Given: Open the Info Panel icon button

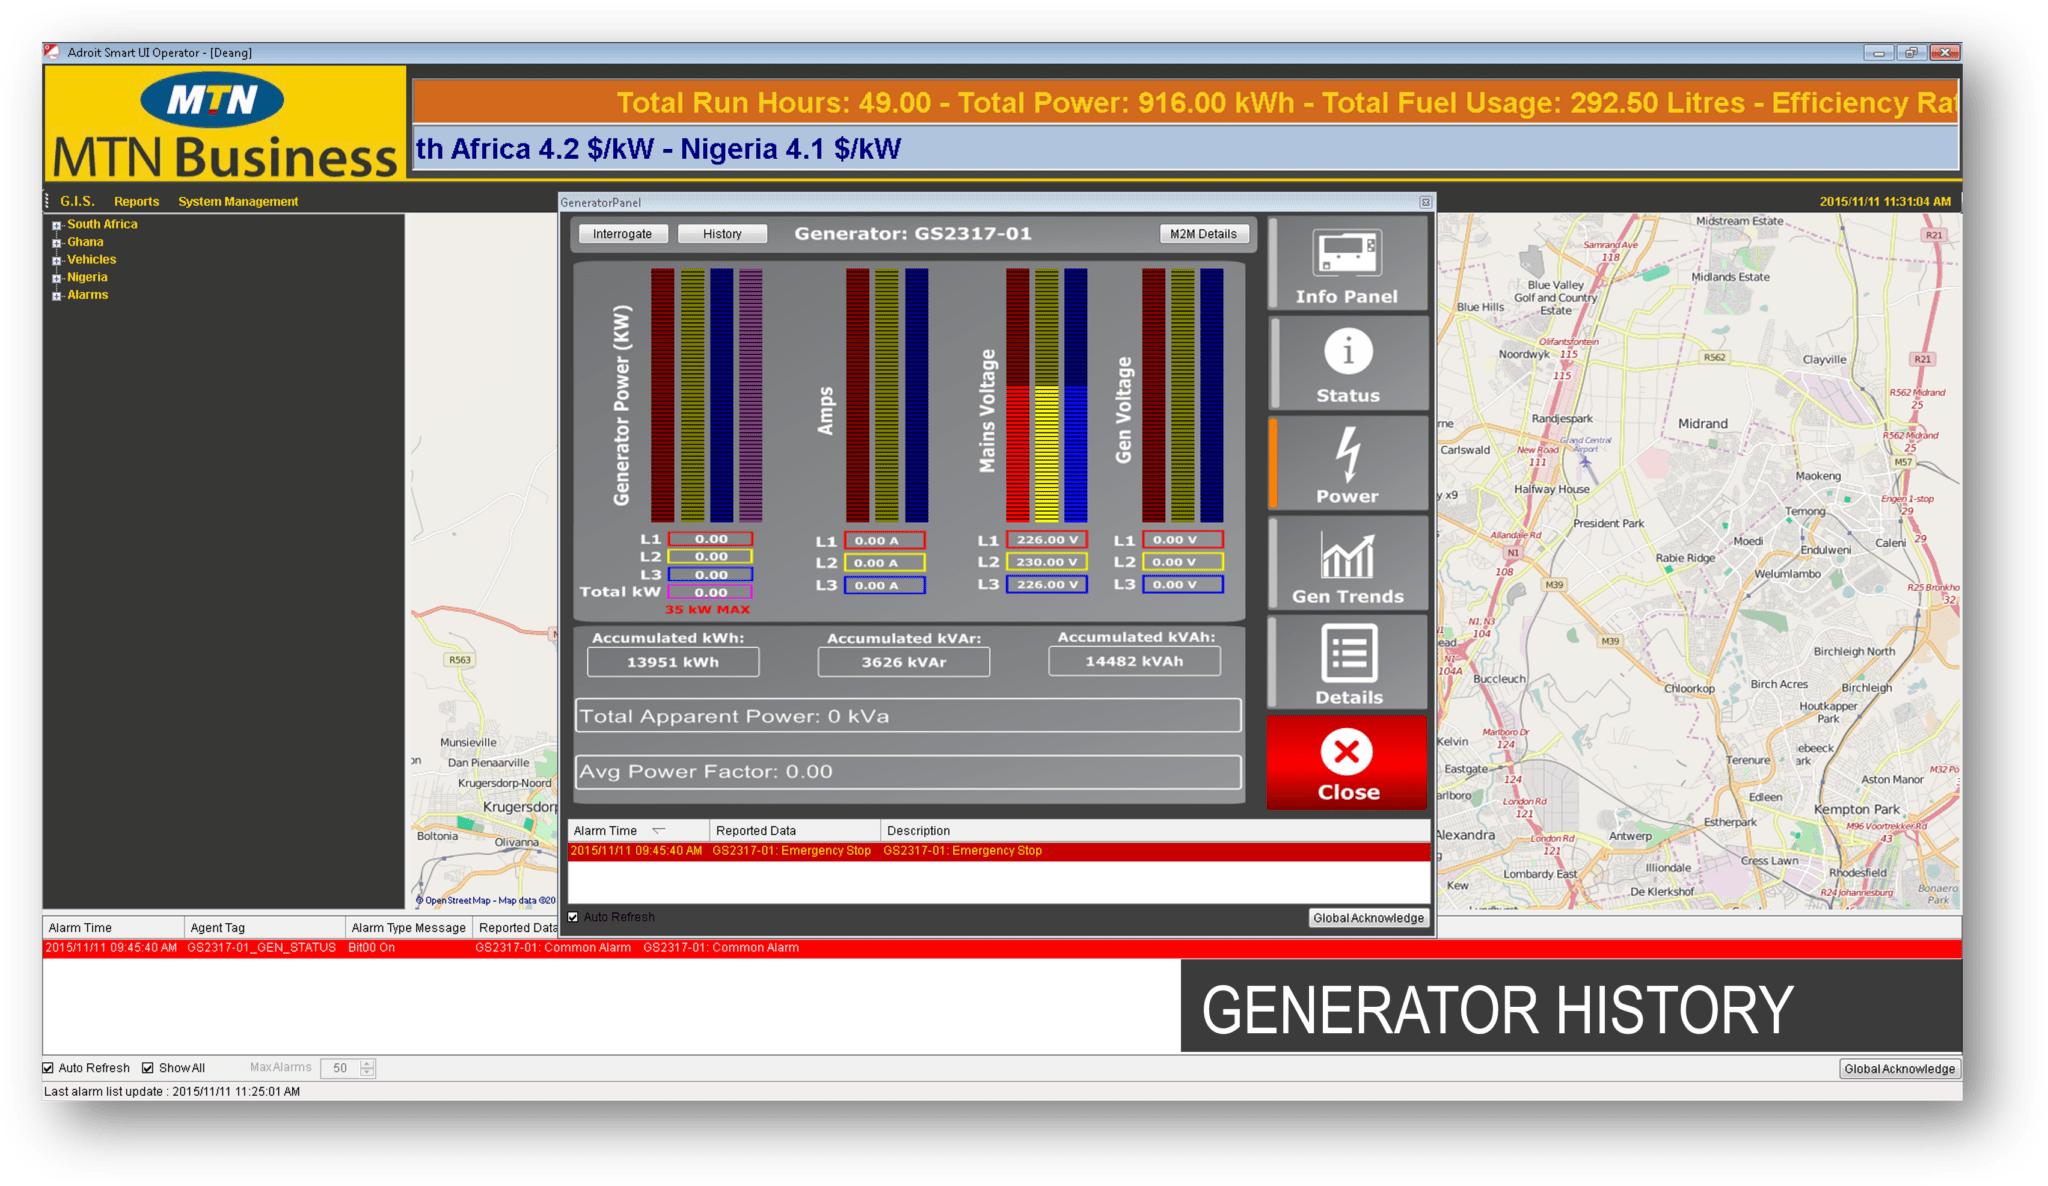Looking at the screenshot, I should click(x=1347, y=265).
